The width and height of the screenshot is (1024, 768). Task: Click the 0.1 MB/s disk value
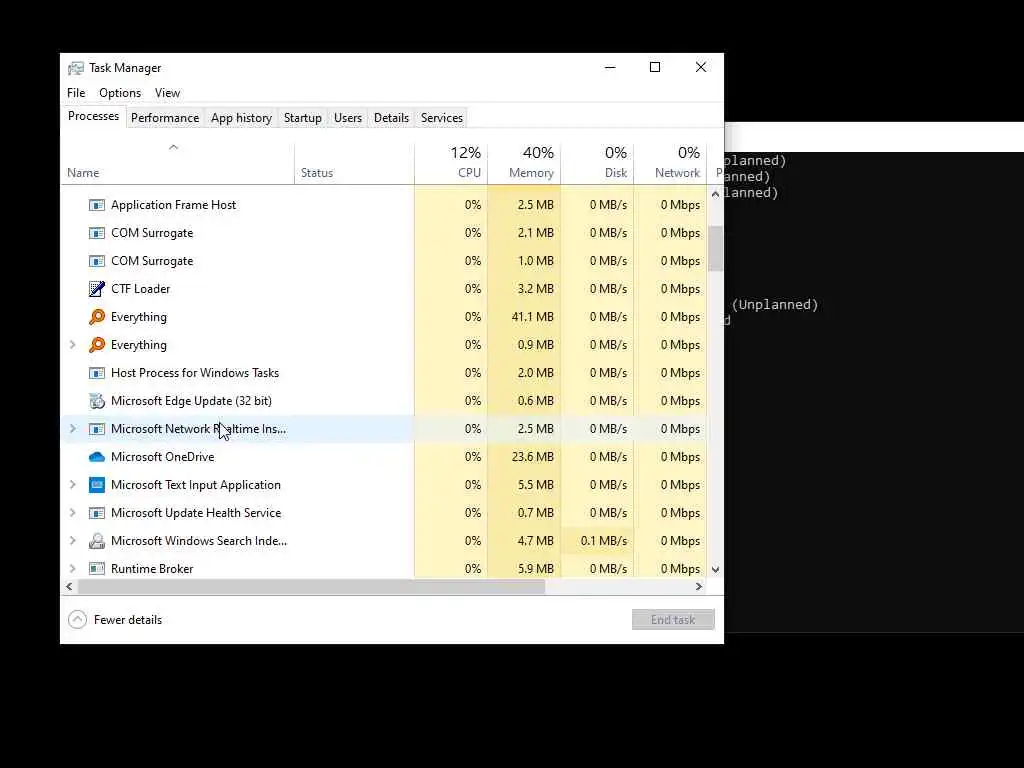pos(603,541)
